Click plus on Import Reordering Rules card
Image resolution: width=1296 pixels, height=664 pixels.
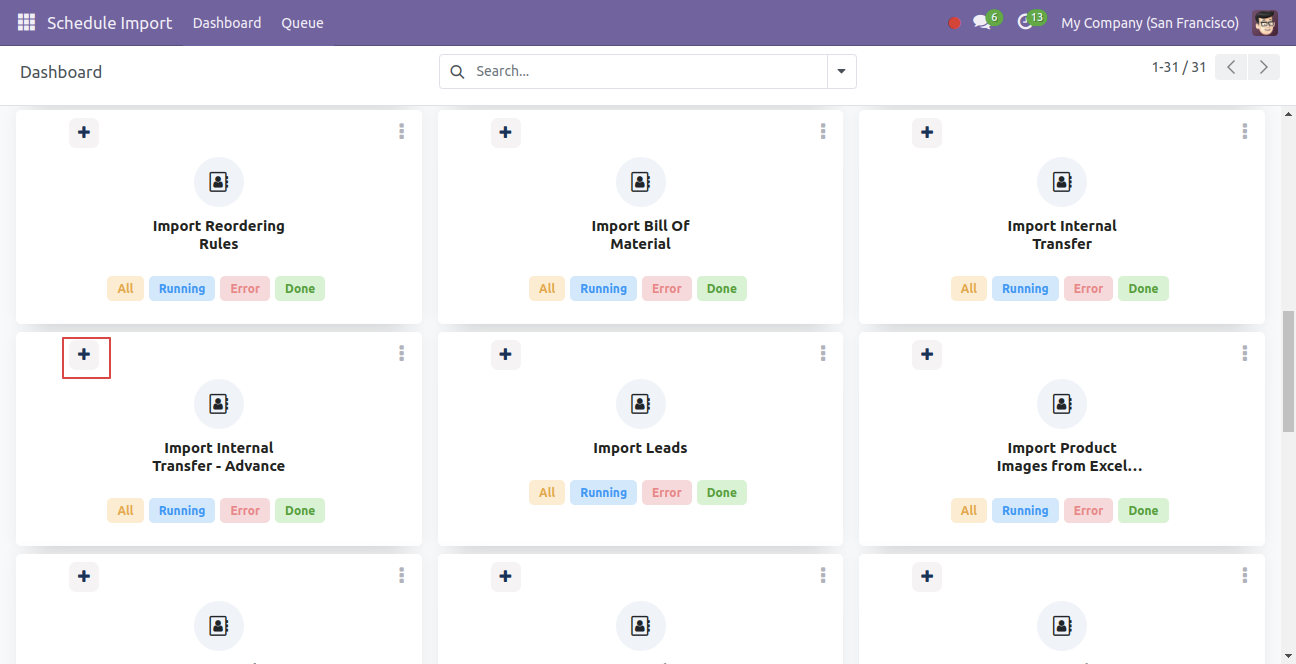[84, 132]
